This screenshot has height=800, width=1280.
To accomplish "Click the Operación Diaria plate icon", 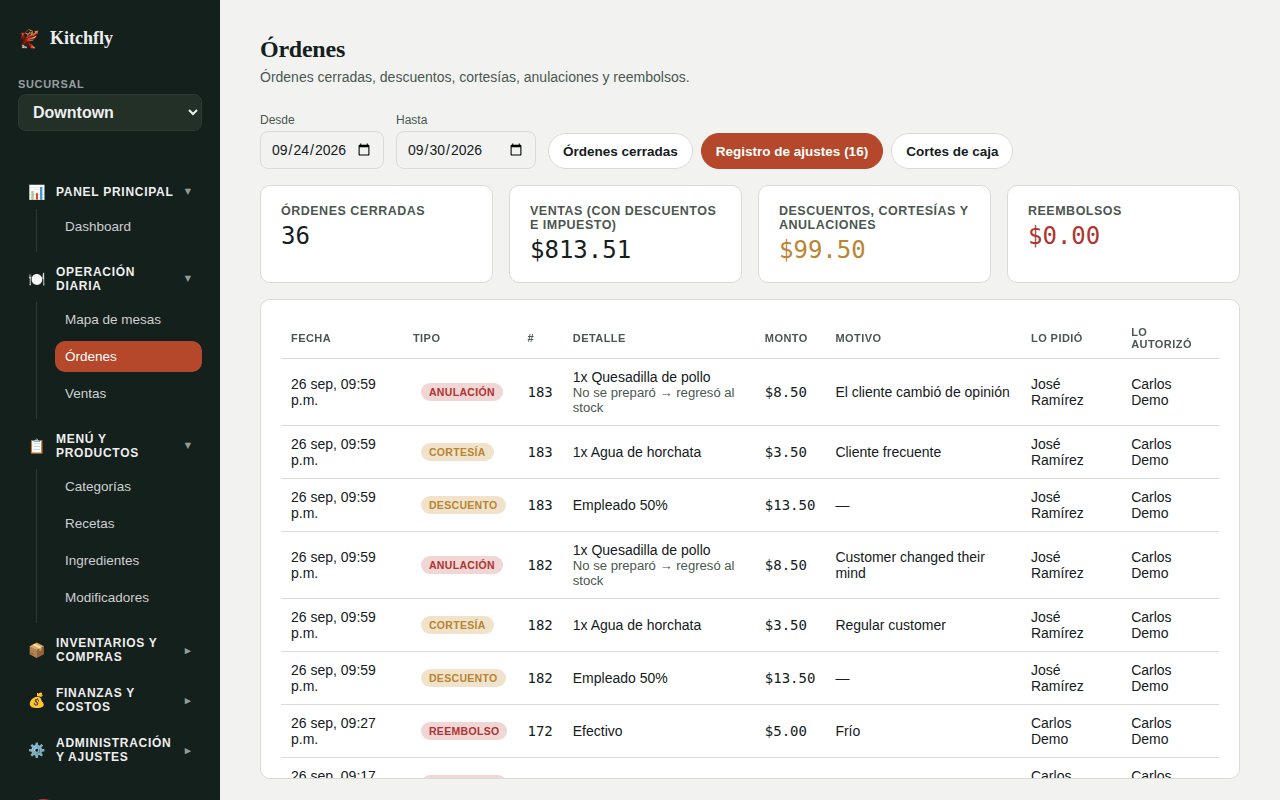I will (37, 279).
